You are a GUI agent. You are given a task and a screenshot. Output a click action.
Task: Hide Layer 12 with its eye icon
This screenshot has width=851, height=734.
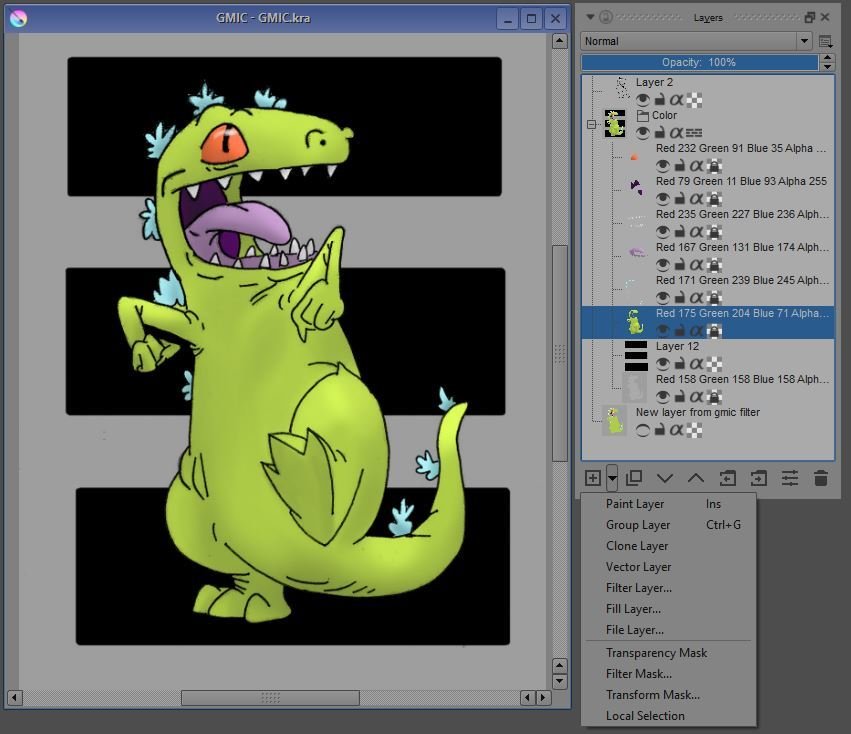click(x=663, y=364)
